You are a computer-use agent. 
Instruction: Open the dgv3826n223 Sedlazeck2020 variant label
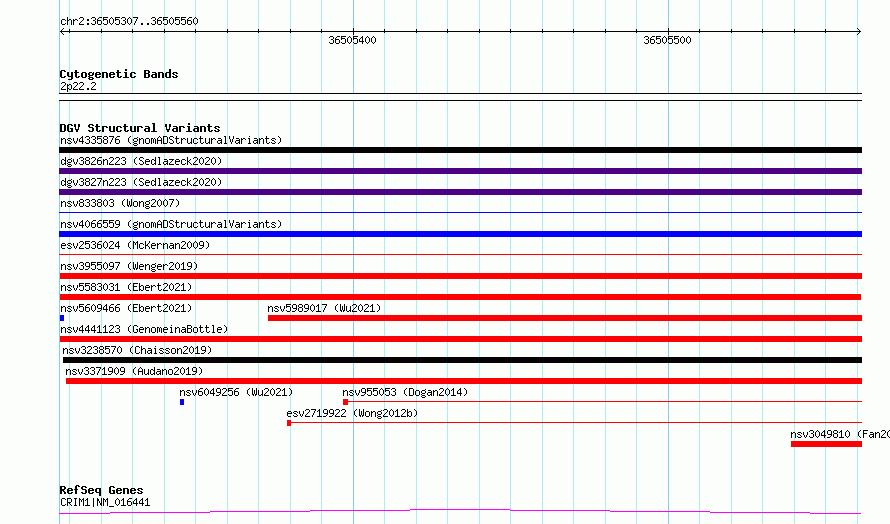click(x=141, y=161)
